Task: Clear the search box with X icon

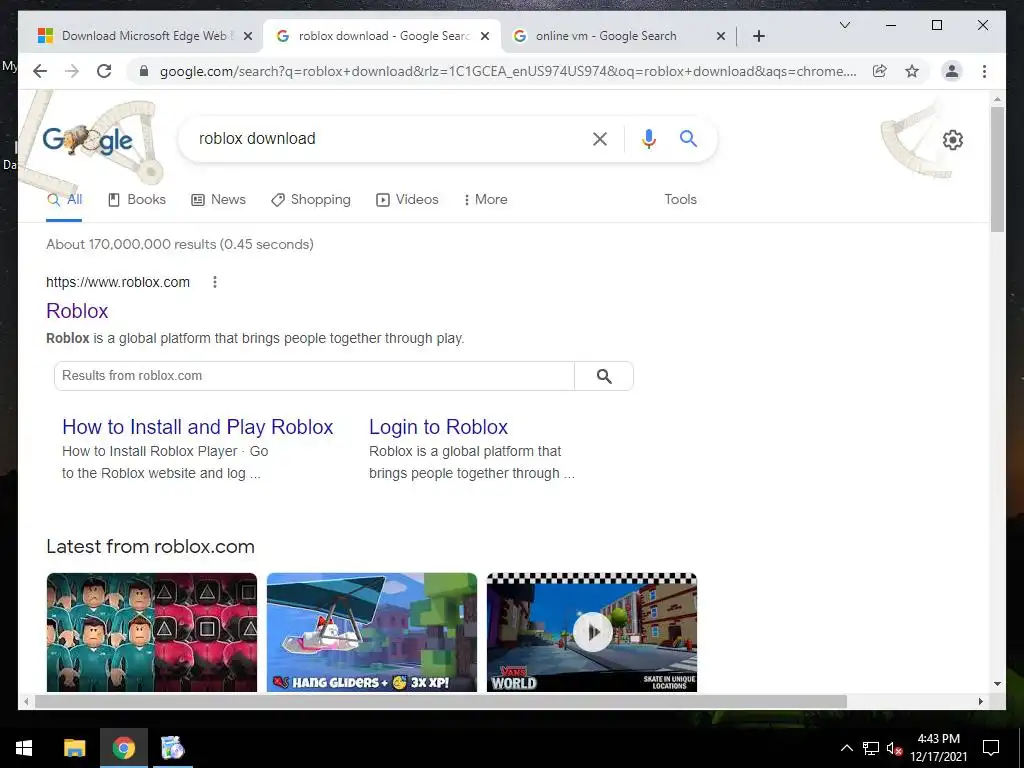Action: [x=600, y=138]
